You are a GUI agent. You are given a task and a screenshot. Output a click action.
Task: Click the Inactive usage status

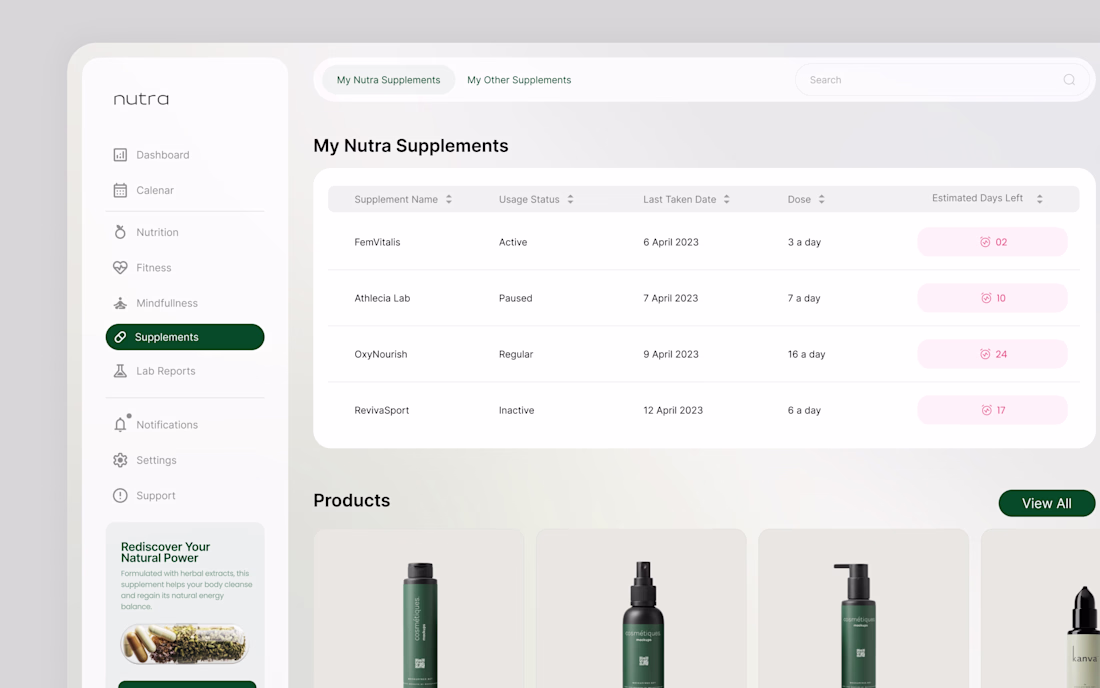pos(516,410)
